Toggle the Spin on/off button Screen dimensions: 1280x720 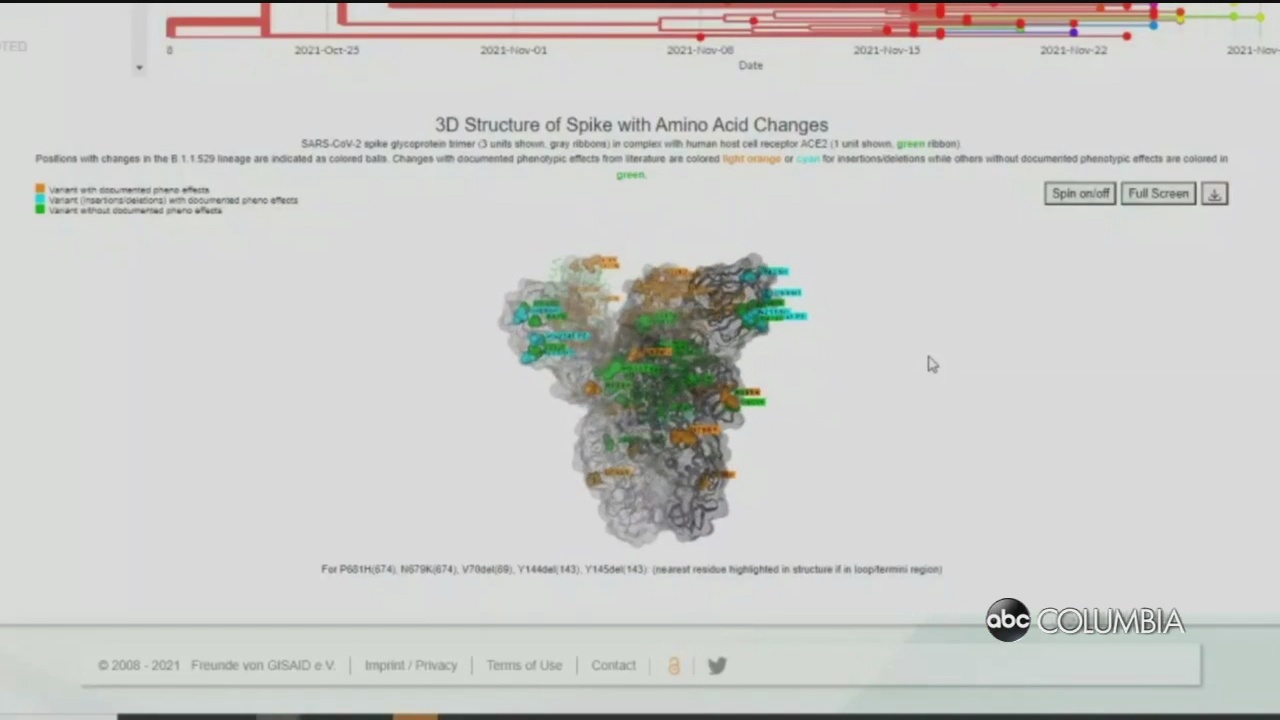[1080, 194]
